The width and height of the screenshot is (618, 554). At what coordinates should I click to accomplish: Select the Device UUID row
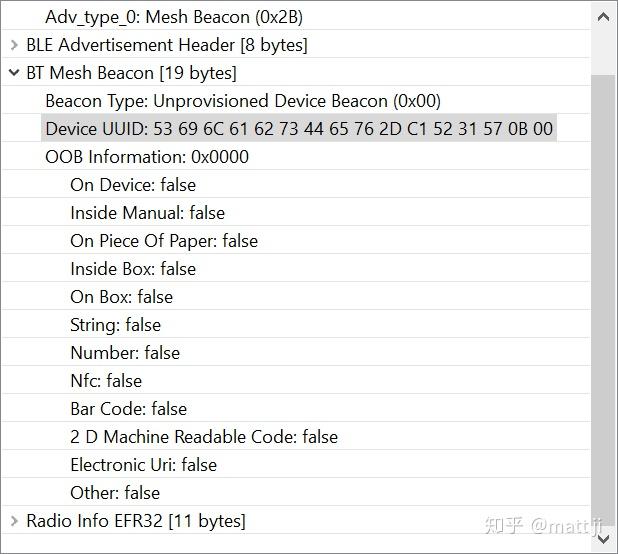[299, 129]
